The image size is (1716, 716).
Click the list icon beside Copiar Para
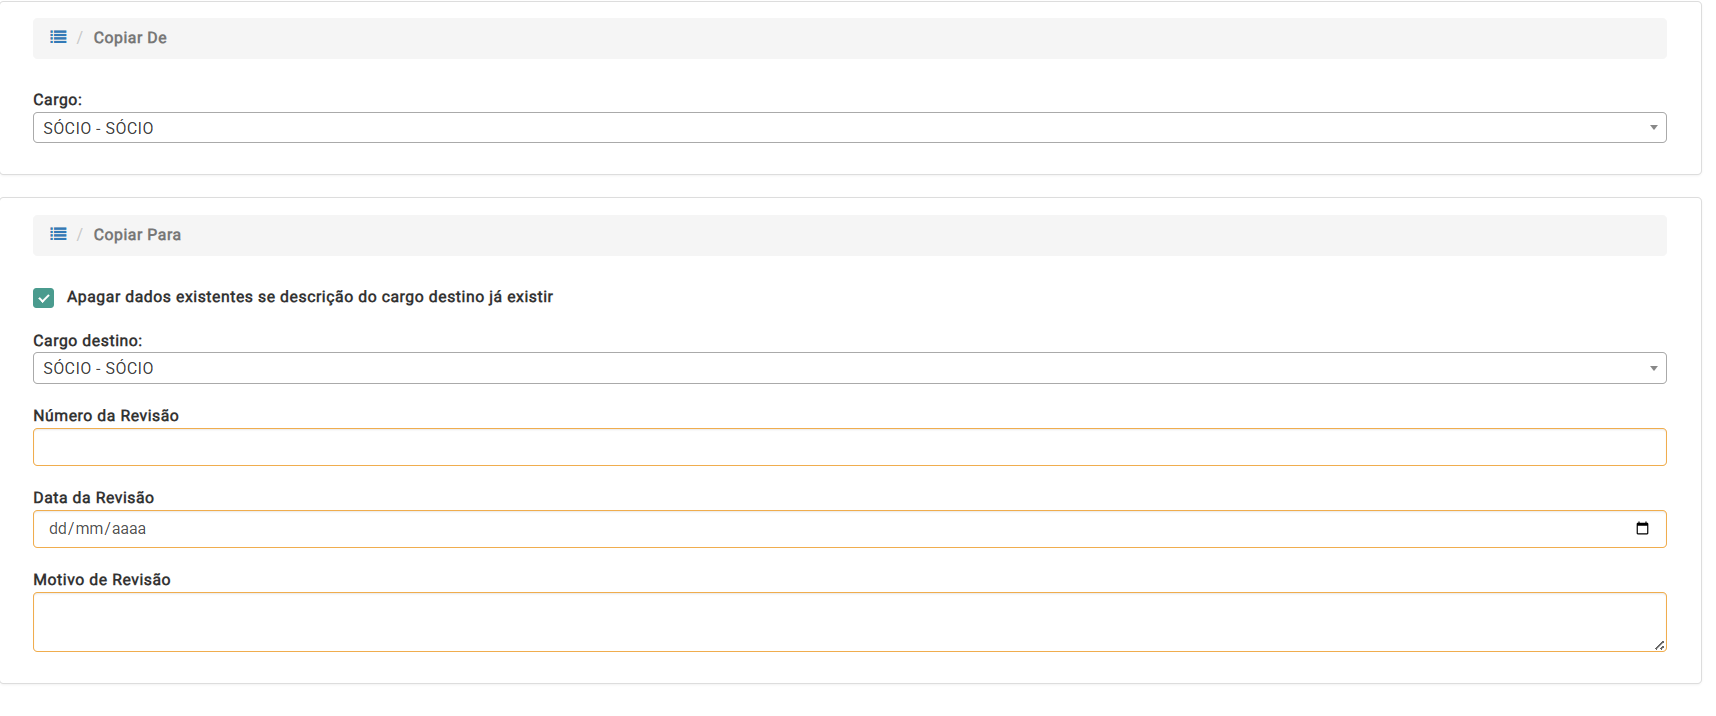click(58, 234)
